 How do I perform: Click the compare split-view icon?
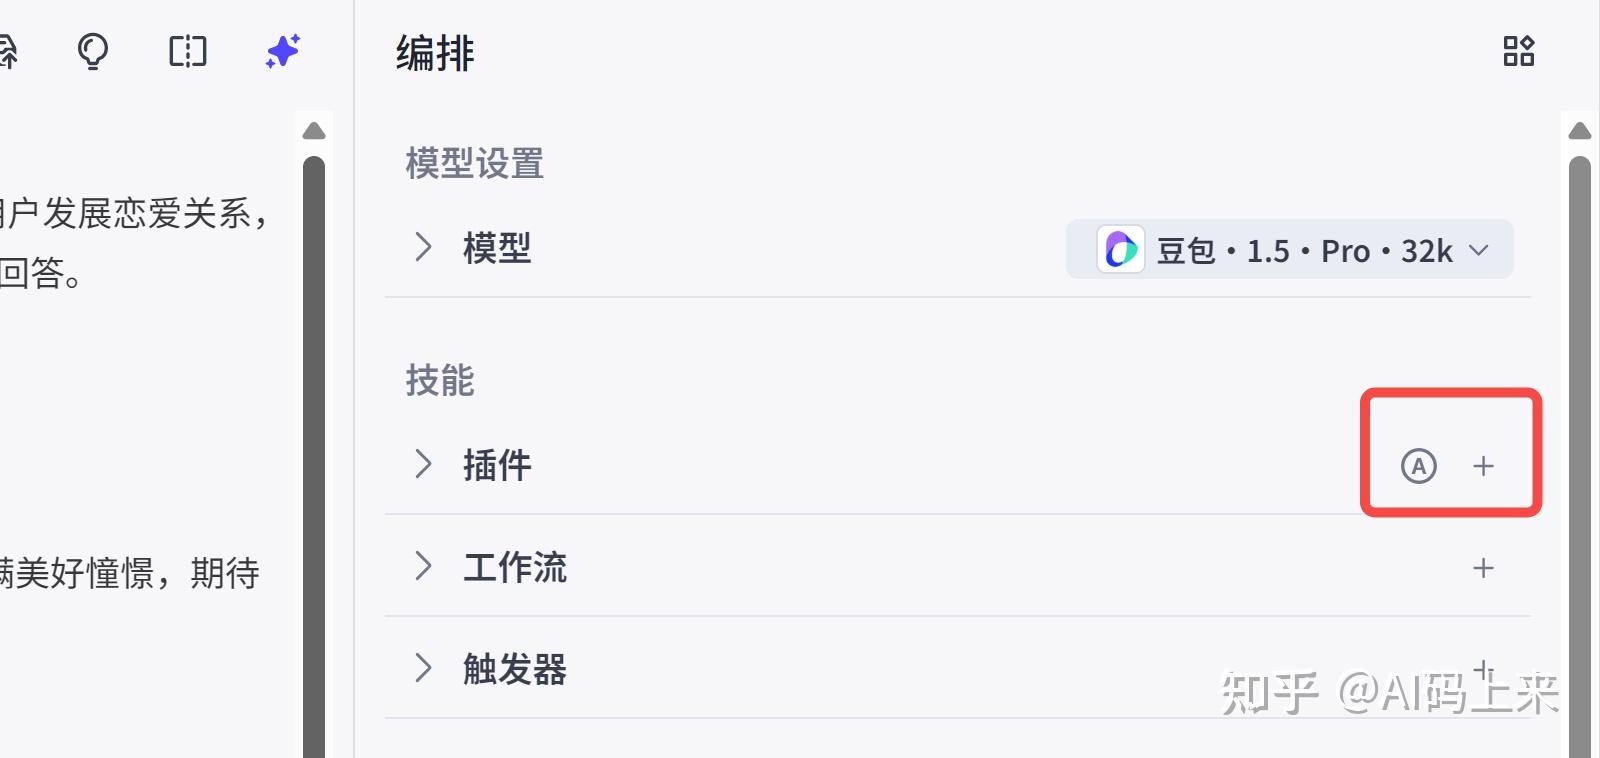(x=187, y=51)
